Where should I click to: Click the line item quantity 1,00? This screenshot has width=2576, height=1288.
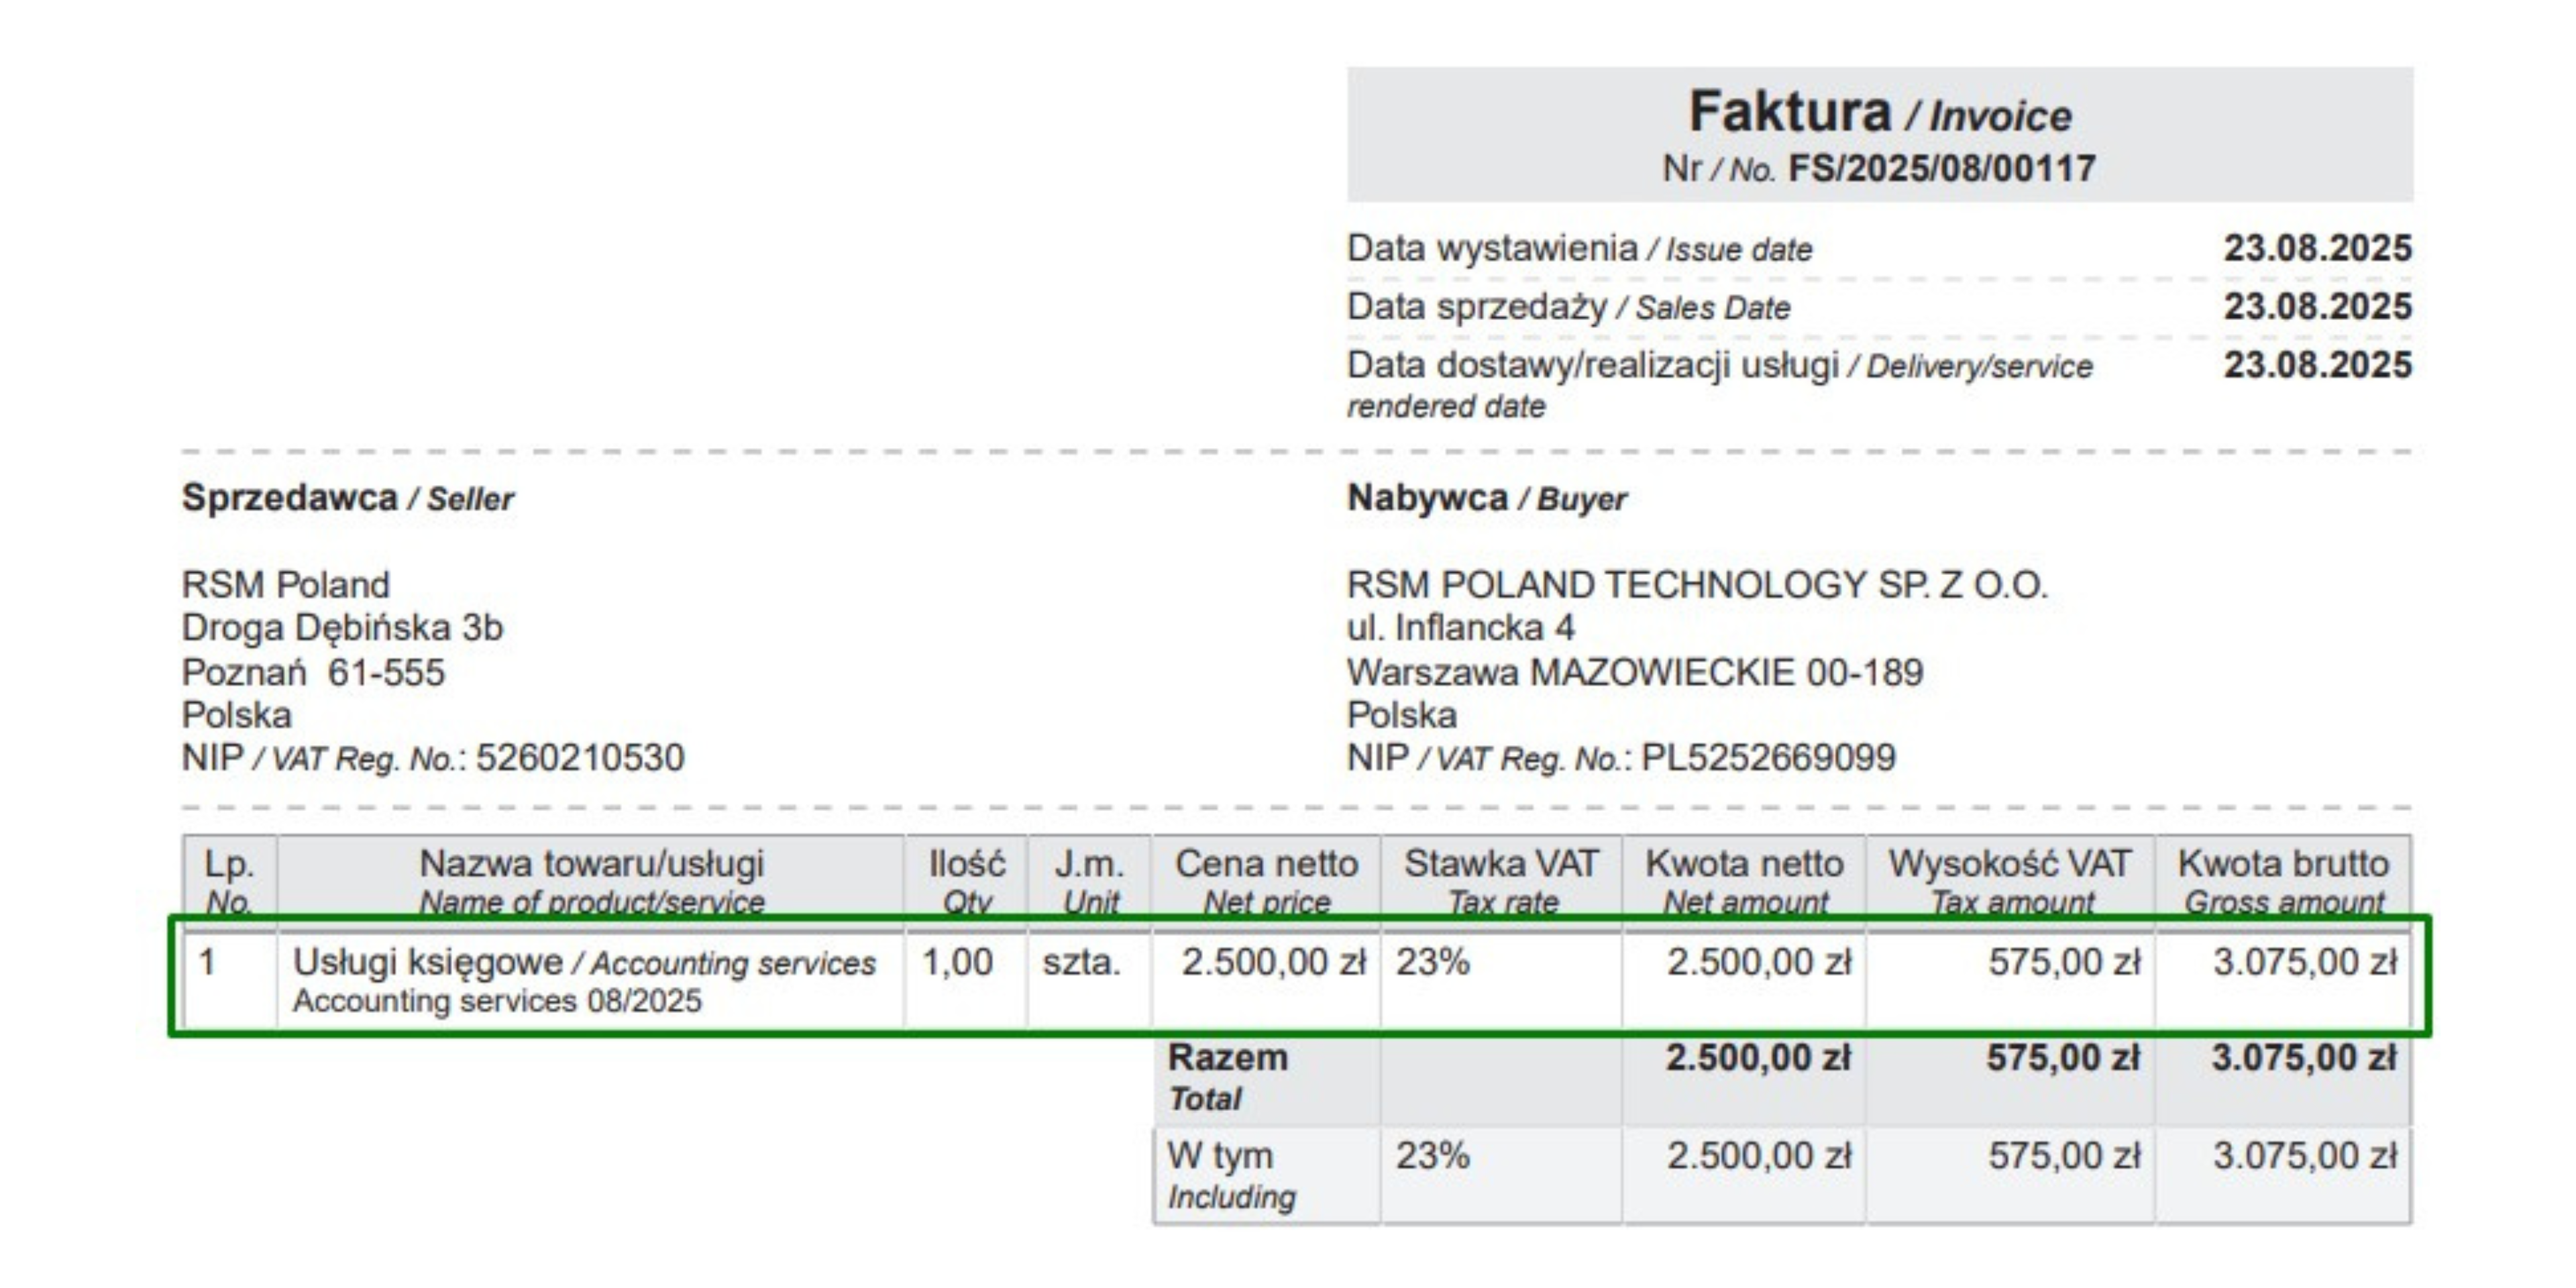pyautogui.click(x=957, y=962)
